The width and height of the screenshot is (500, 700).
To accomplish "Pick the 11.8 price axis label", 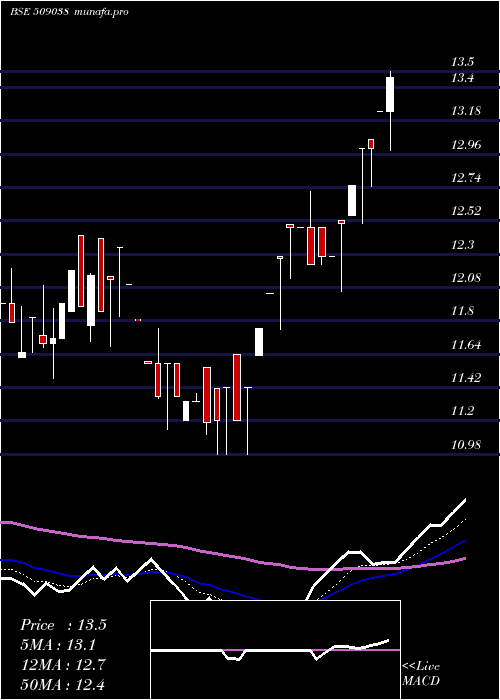I will 462,311.
